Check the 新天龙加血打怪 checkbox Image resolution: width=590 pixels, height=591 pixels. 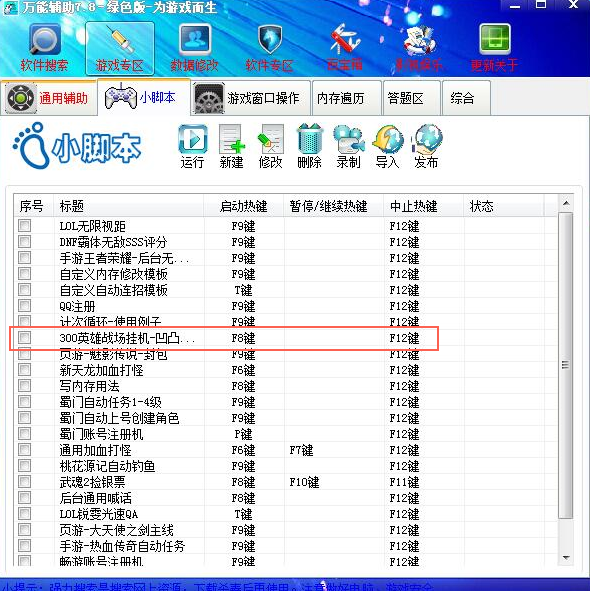click(x=25, y=370)
